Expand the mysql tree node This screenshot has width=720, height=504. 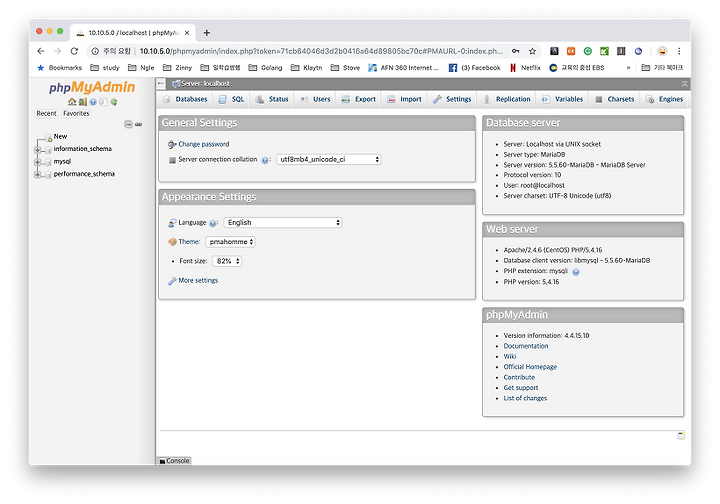pos(38,162)
